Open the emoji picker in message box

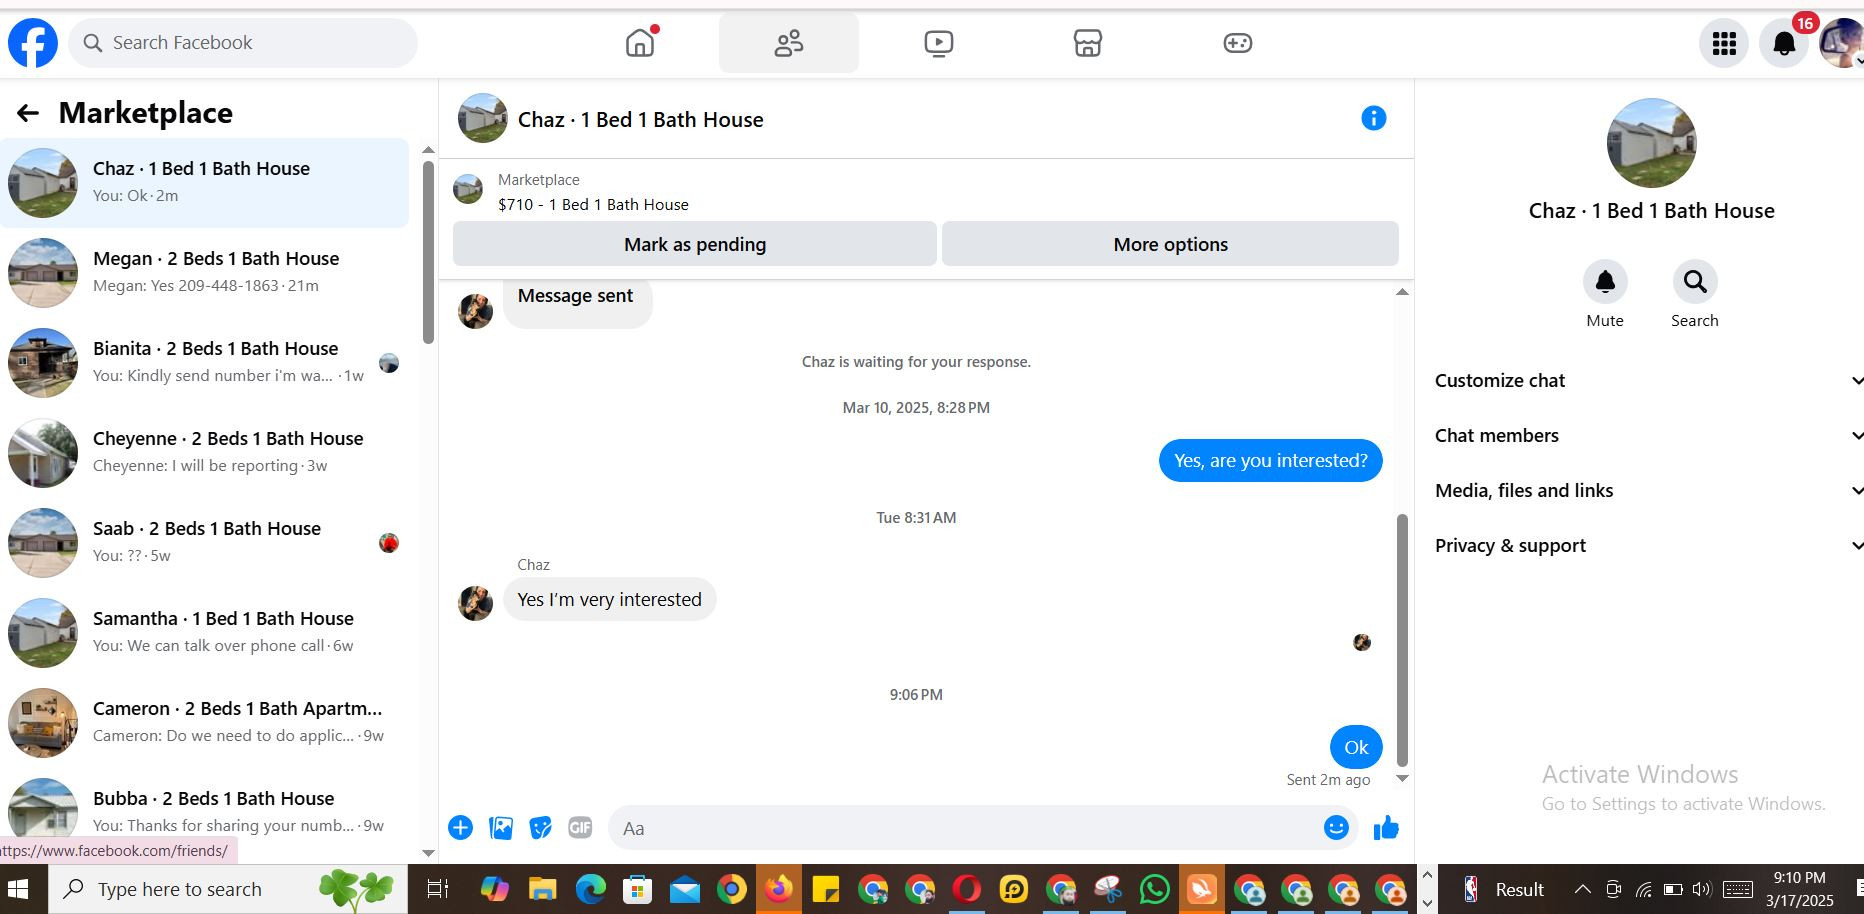pos(1336,827)
